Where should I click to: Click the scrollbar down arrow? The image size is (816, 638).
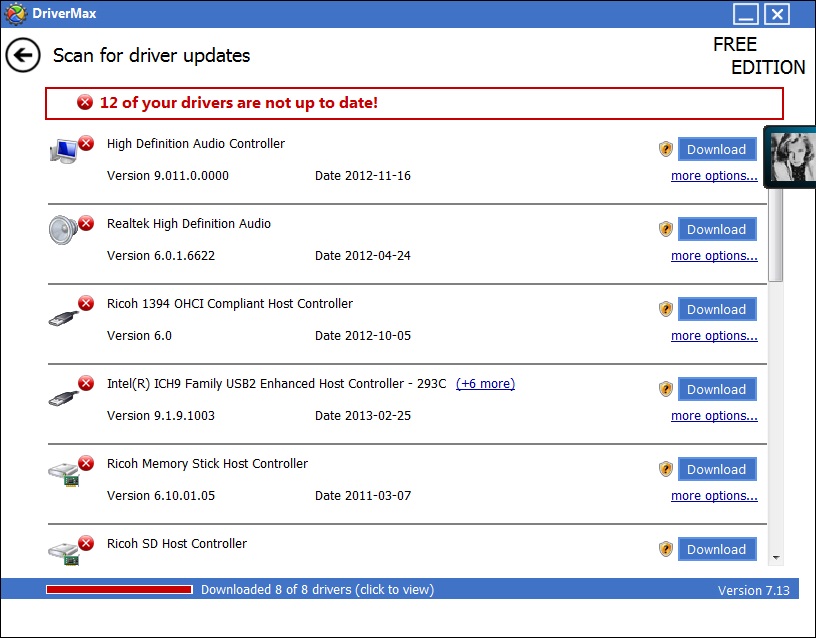pos(776,557)
